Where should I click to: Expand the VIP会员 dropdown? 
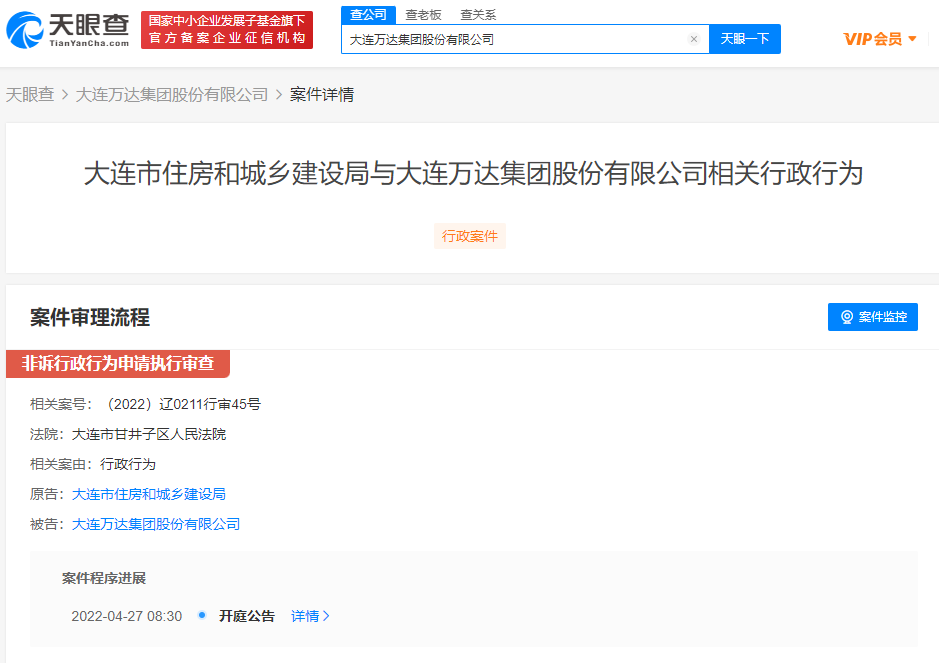(x=880, y=39)
